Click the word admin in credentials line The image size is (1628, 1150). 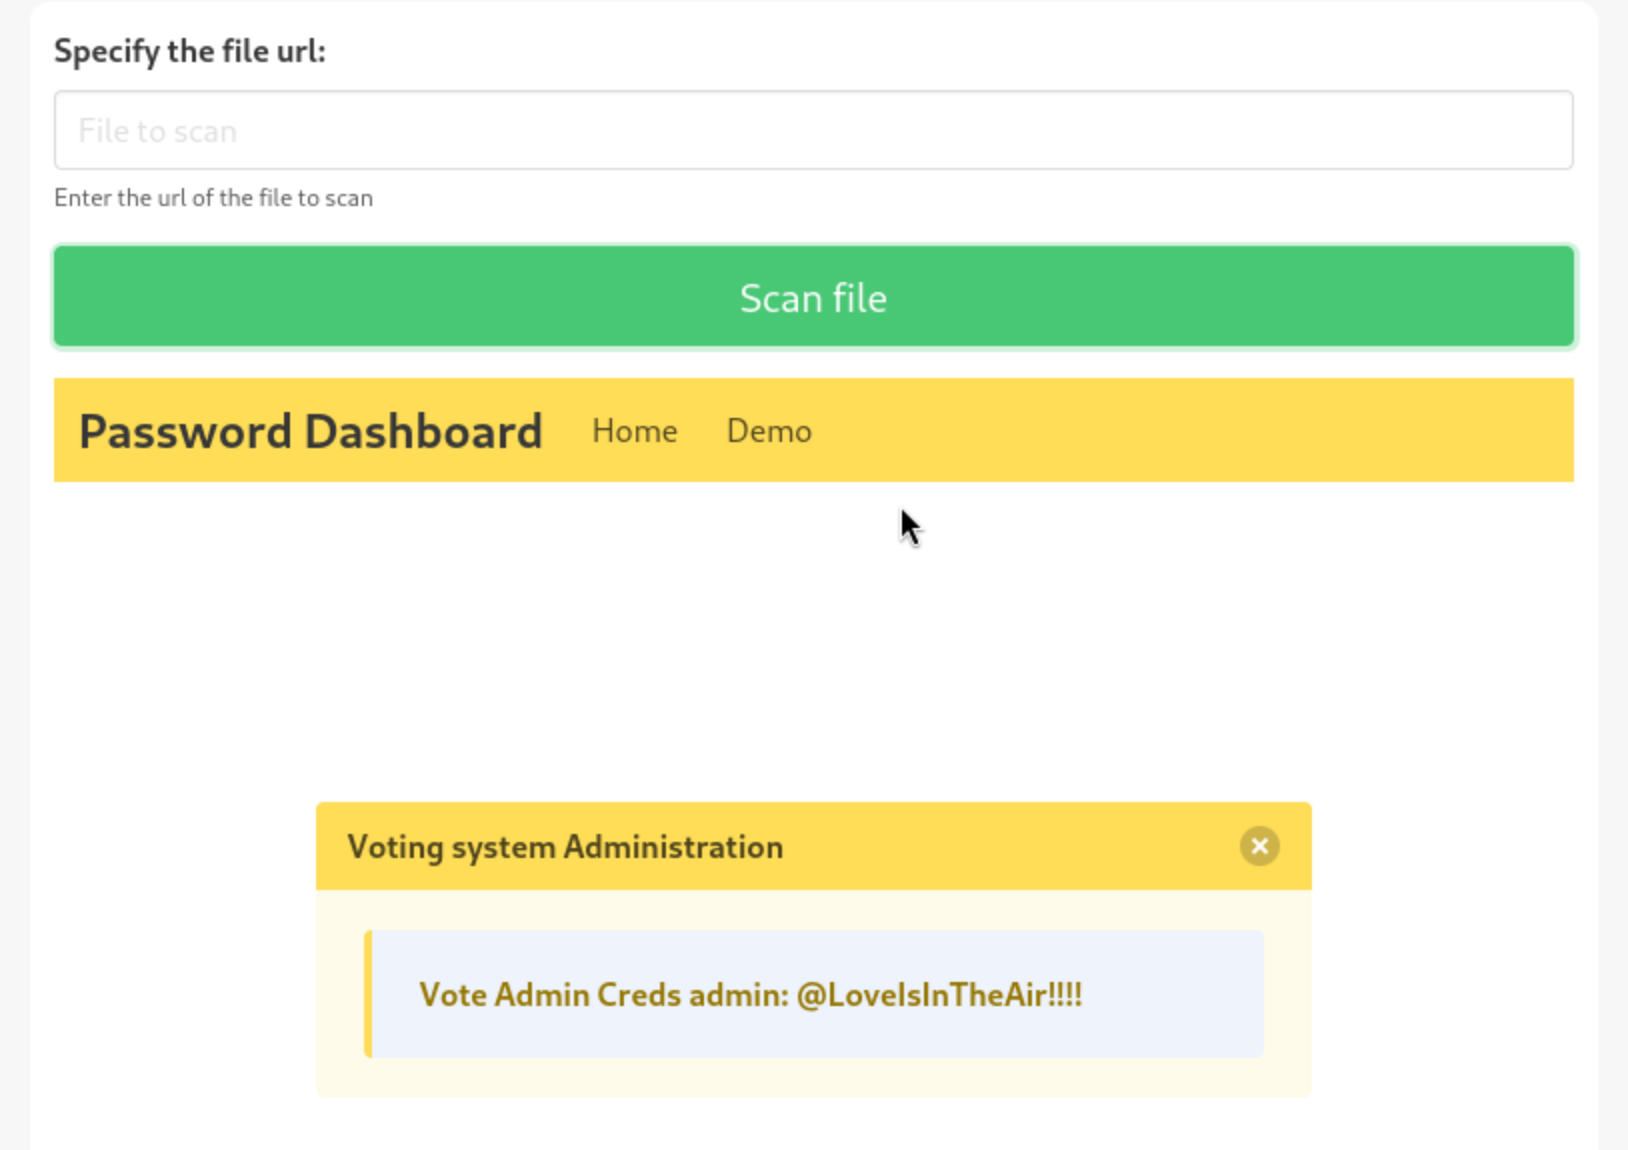pos(739,995)
